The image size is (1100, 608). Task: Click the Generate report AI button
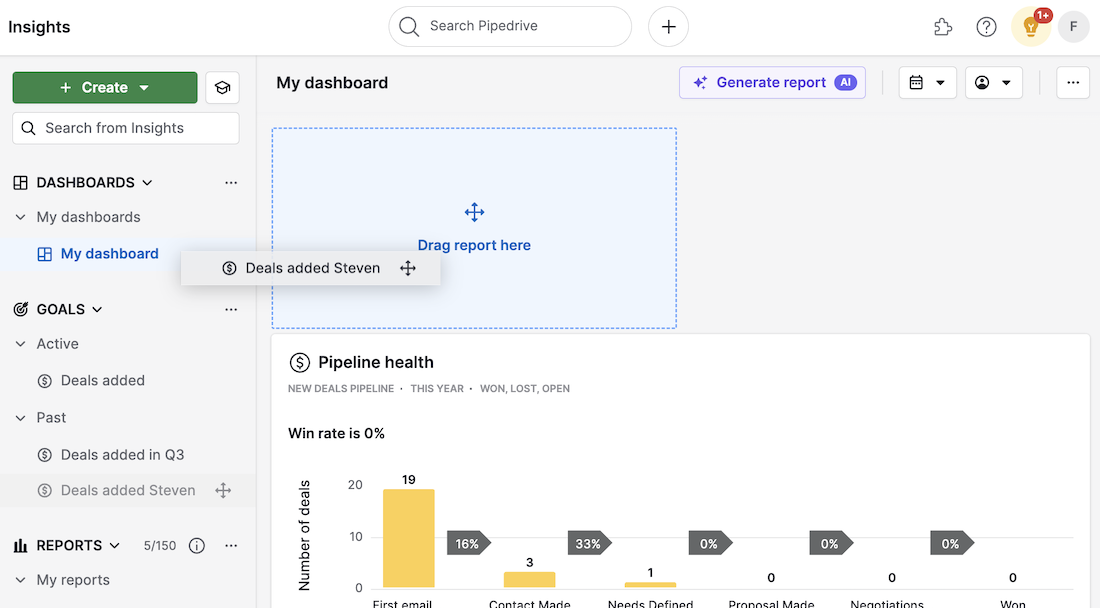pyautogui.click(x=772, y=83)
